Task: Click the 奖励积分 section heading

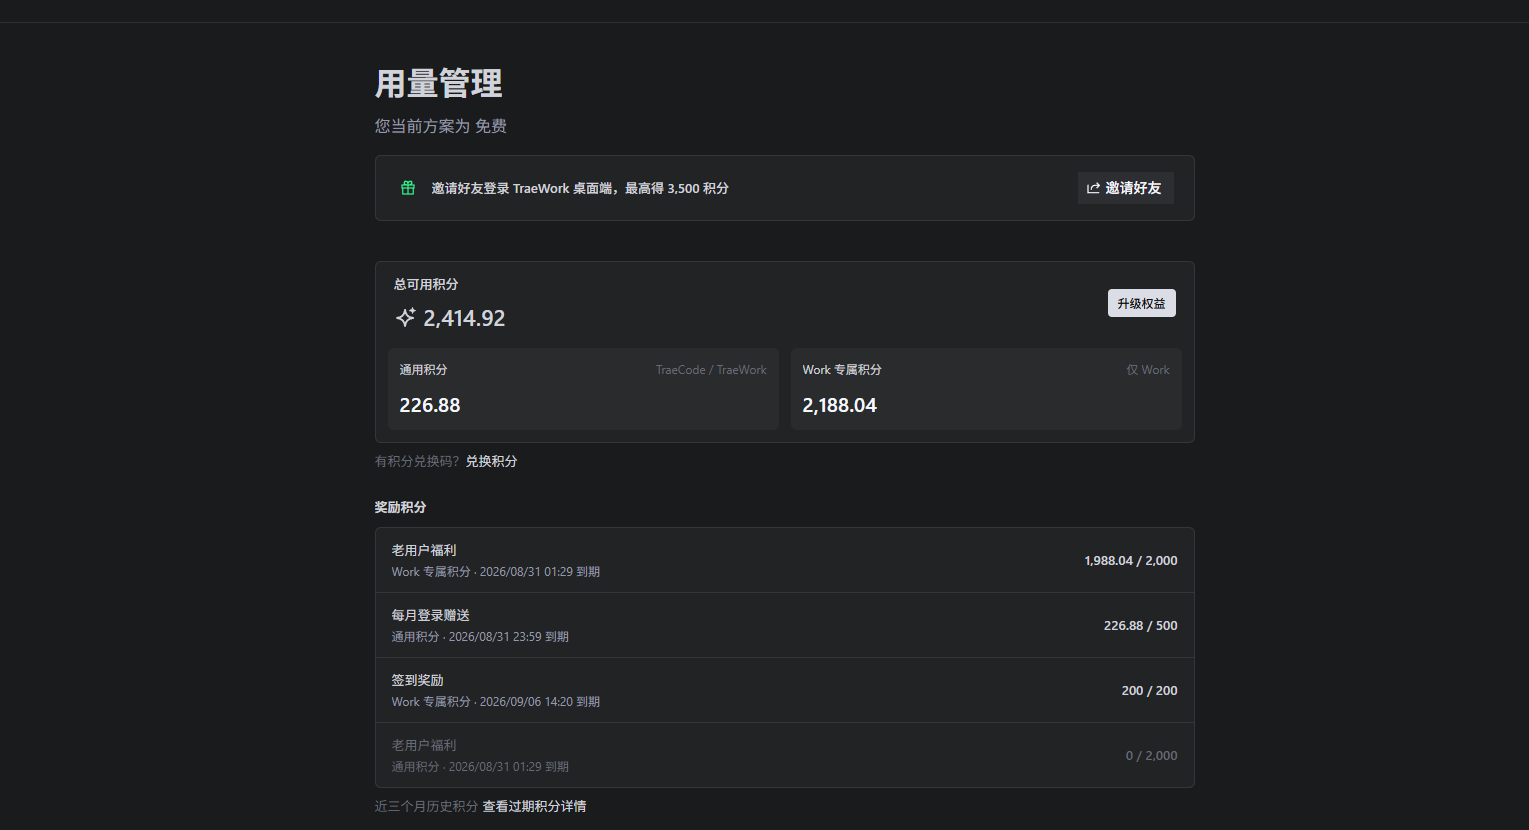Action: 400,507
